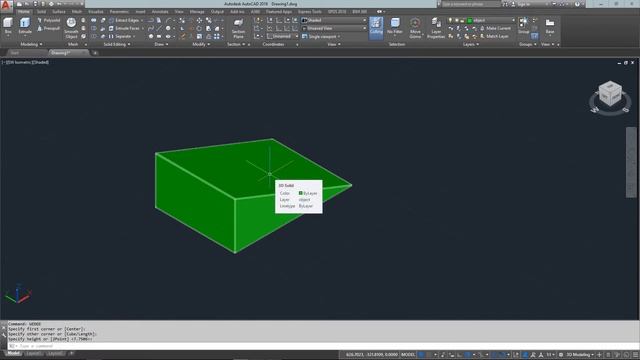This screenshot has height=360, width=640.
Task: Click the MODEL space status bar button
Action: click(408, 355)
